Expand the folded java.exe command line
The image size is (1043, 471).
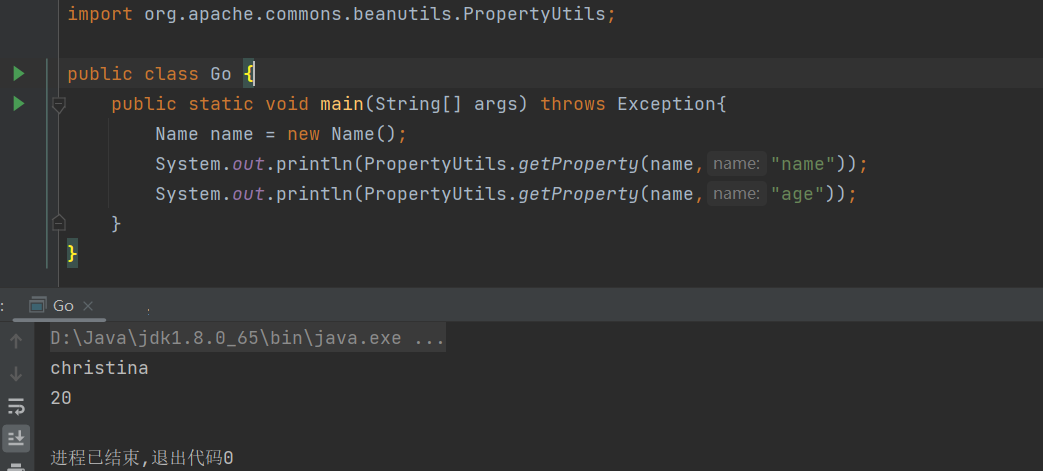click(x=428, y=339)
